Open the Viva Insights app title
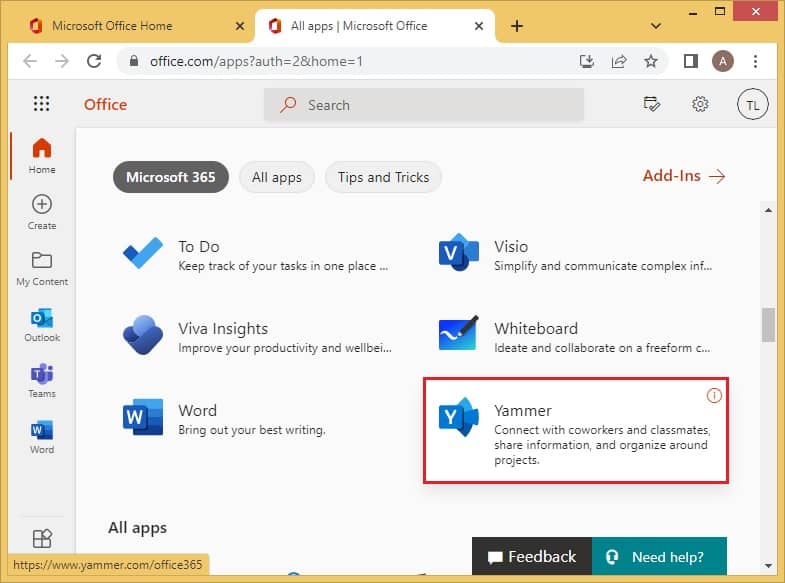785x583 pixels. [223, 329]
